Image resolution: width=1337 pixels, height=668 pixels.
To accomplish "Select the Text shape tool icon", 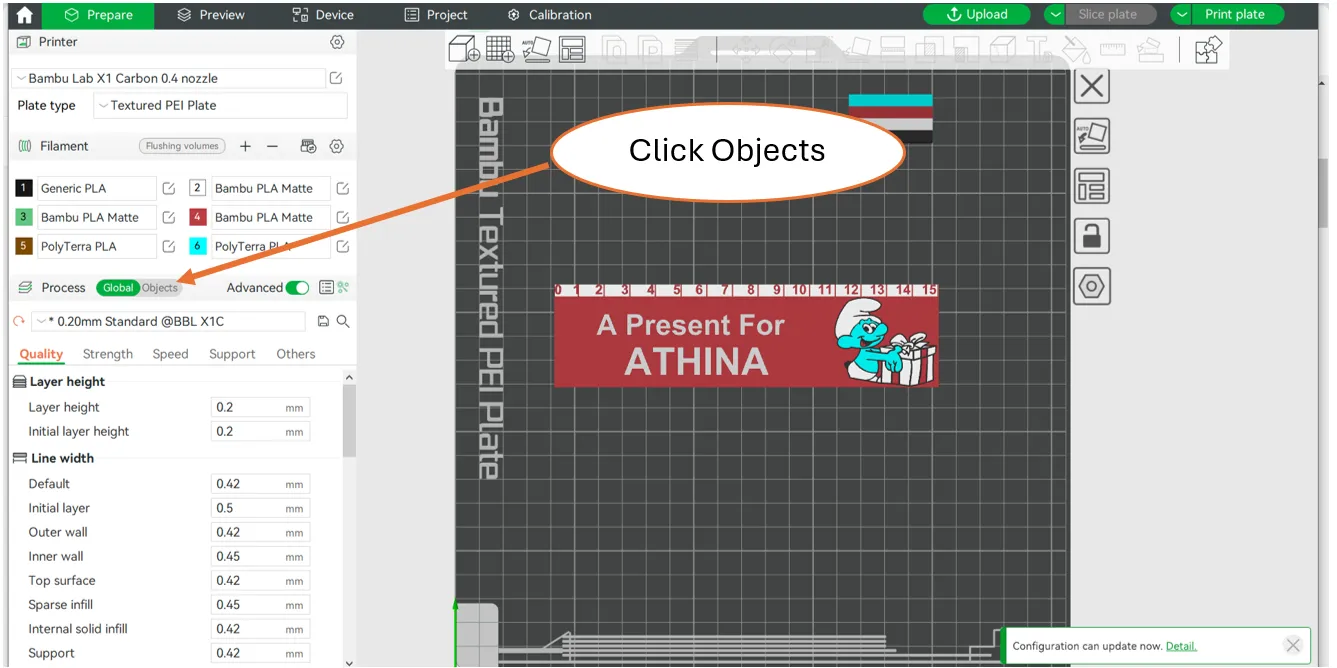I will click(x=1039, y=49).
